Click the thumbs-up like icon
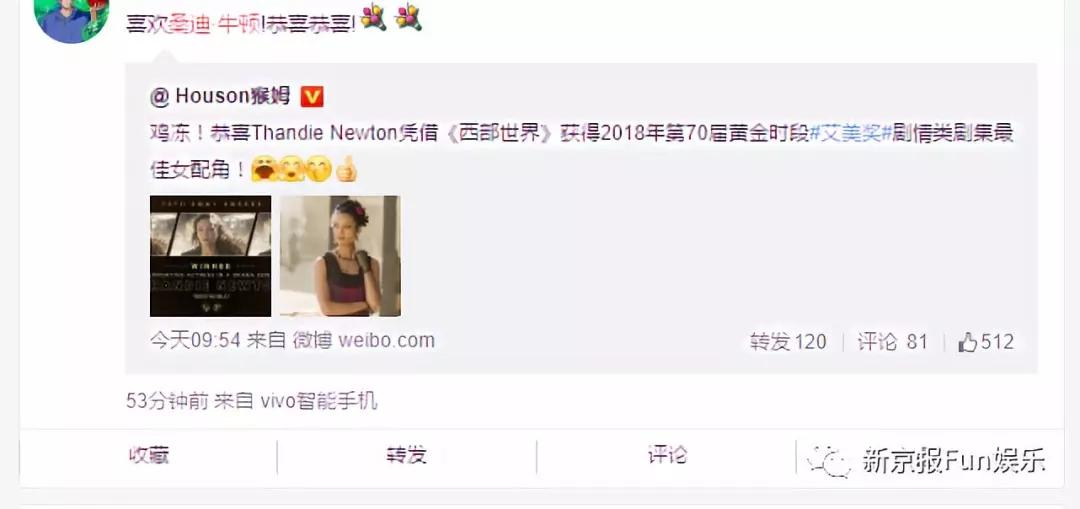The height and width of the screenshot is (509, 1080). coord(968,342)
